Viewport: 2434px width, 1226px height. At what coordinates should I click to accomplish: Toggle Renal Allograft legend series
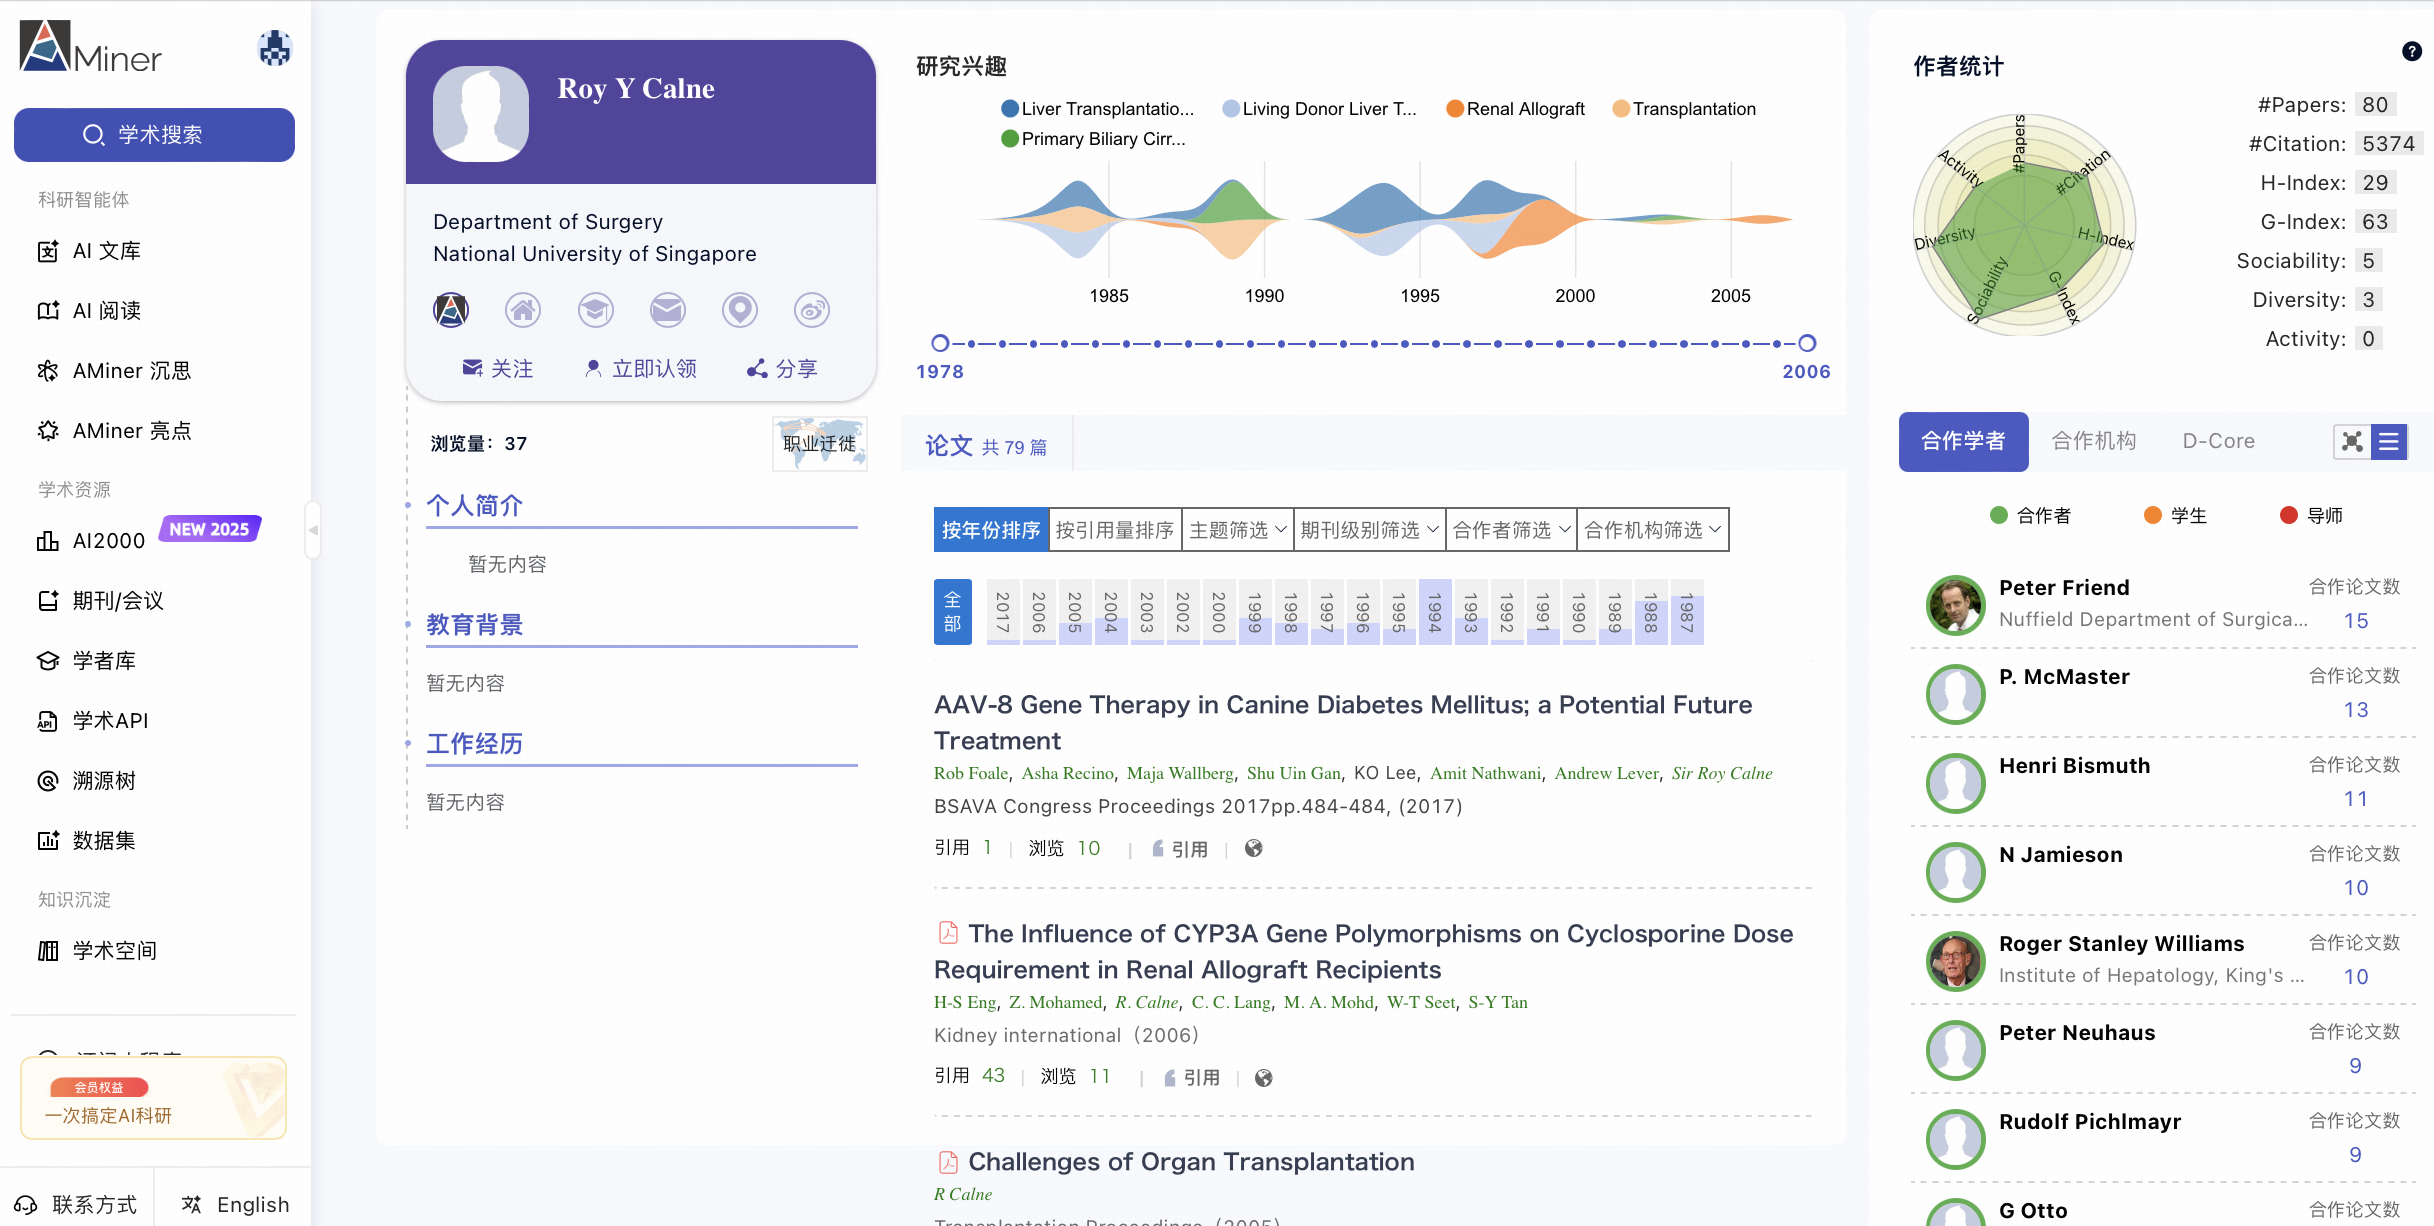[1515, 109]
